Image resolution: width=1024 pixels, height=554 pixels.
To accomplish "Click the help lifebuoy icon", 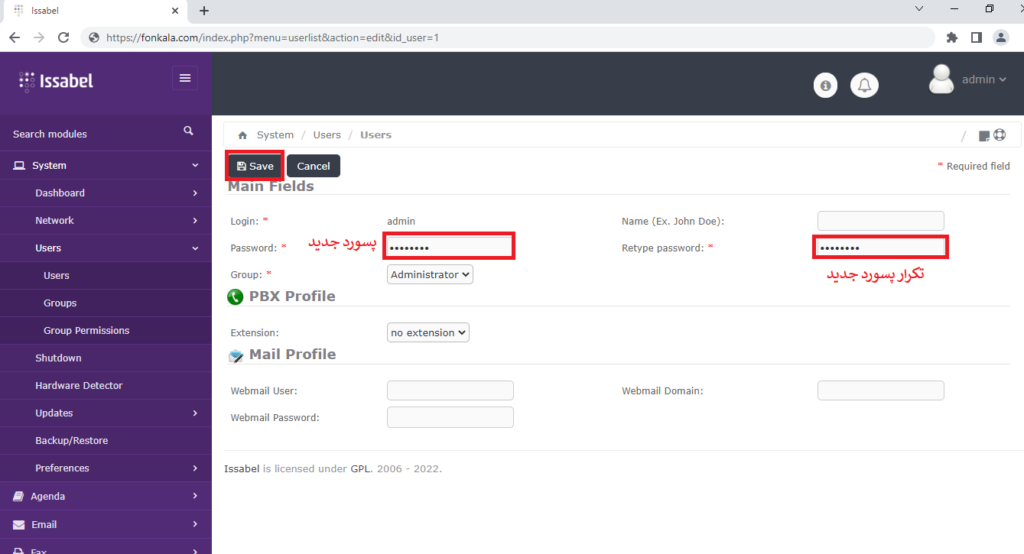I will 998,135.
